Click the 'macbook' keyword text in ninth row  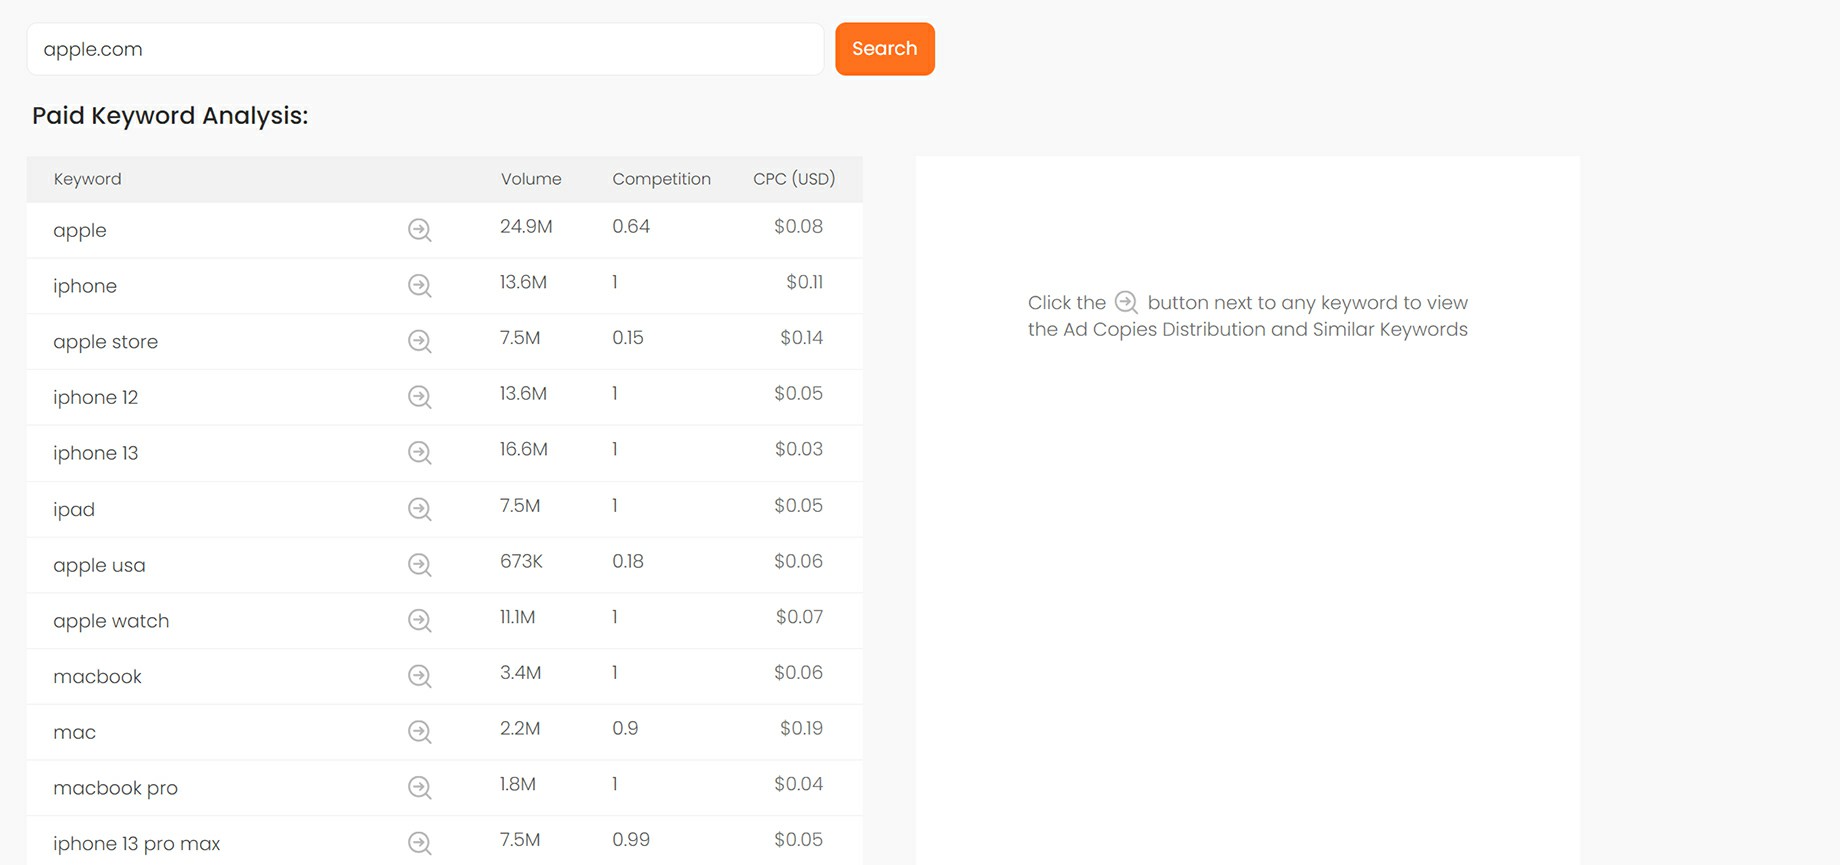97,677
